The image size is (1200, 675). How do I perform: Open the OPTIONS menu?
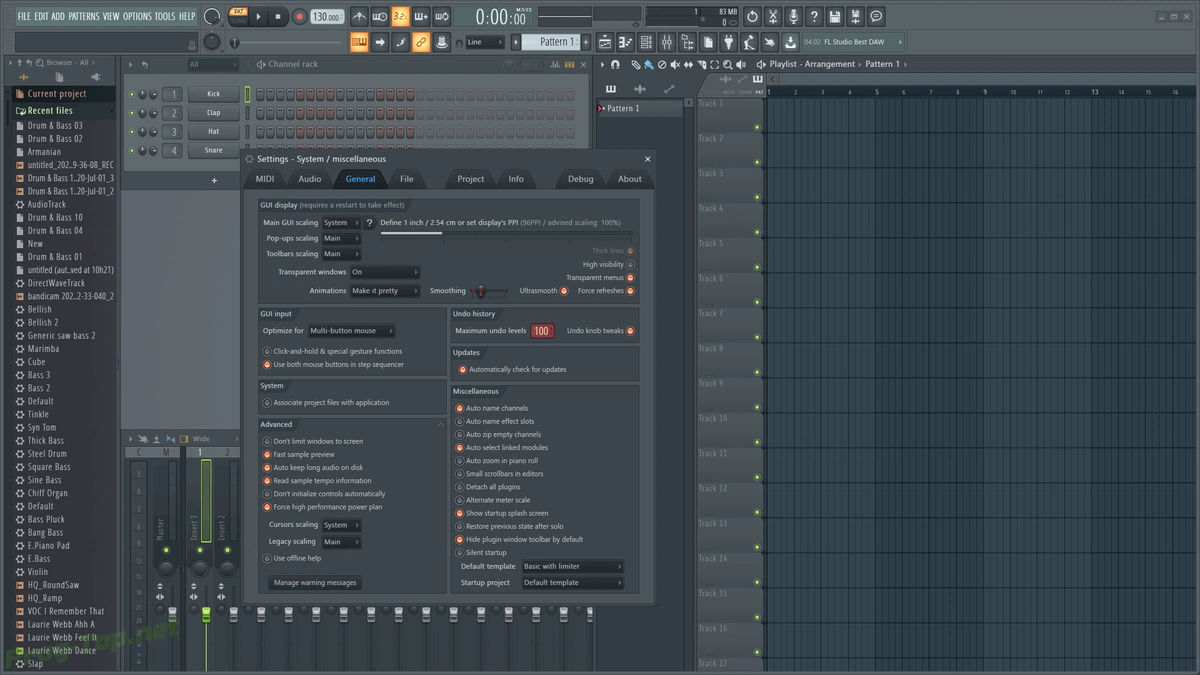pos(138,16)
